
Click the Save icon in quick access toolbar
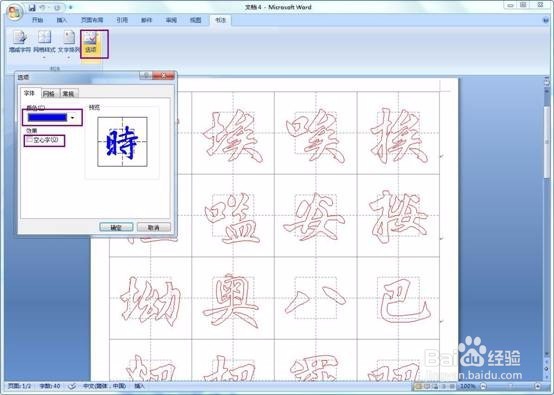pos(32,7)
